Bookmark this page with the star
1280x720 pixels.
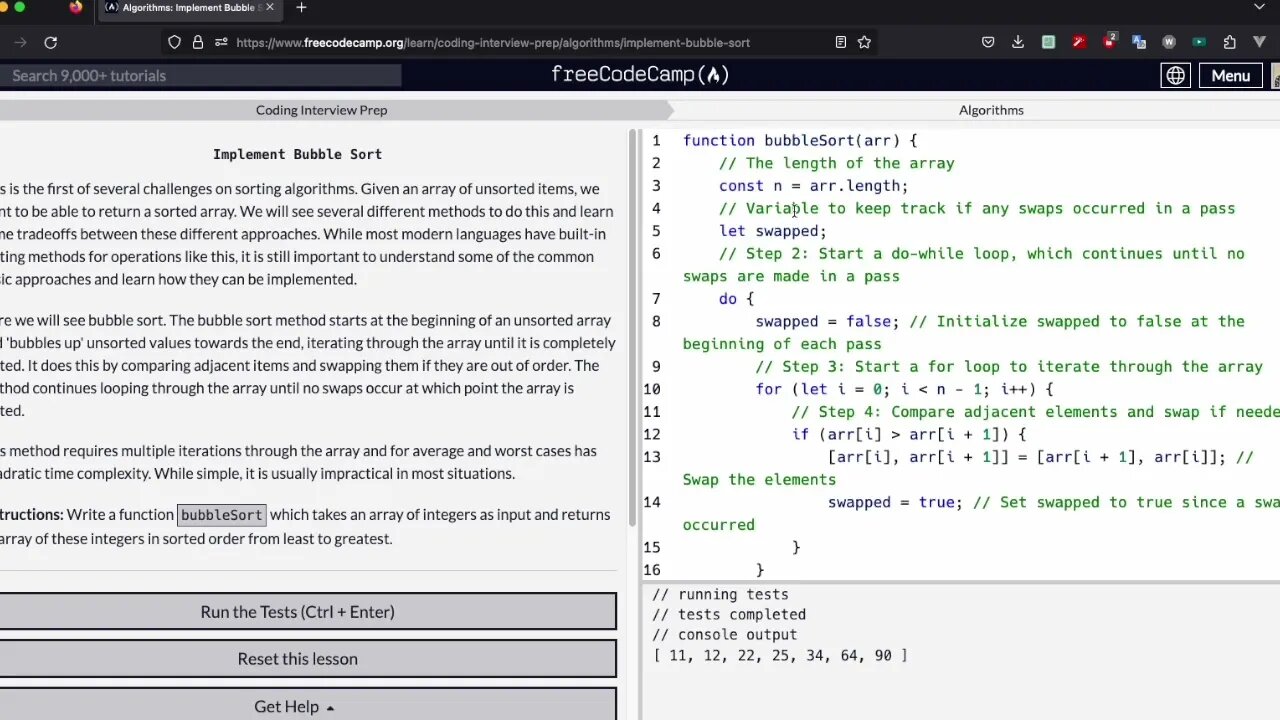pyautogui.click(x=864, y=42)
